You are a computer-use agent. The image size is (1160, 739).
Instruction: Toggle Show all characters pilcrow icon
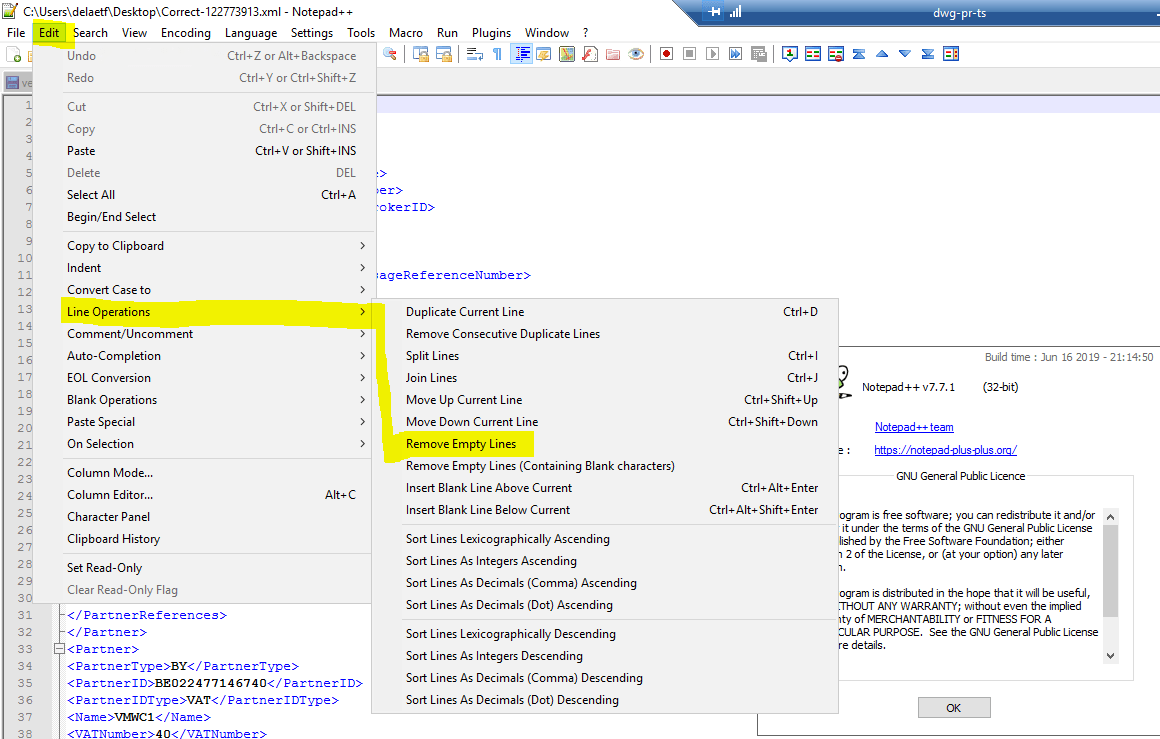[497, 54]
